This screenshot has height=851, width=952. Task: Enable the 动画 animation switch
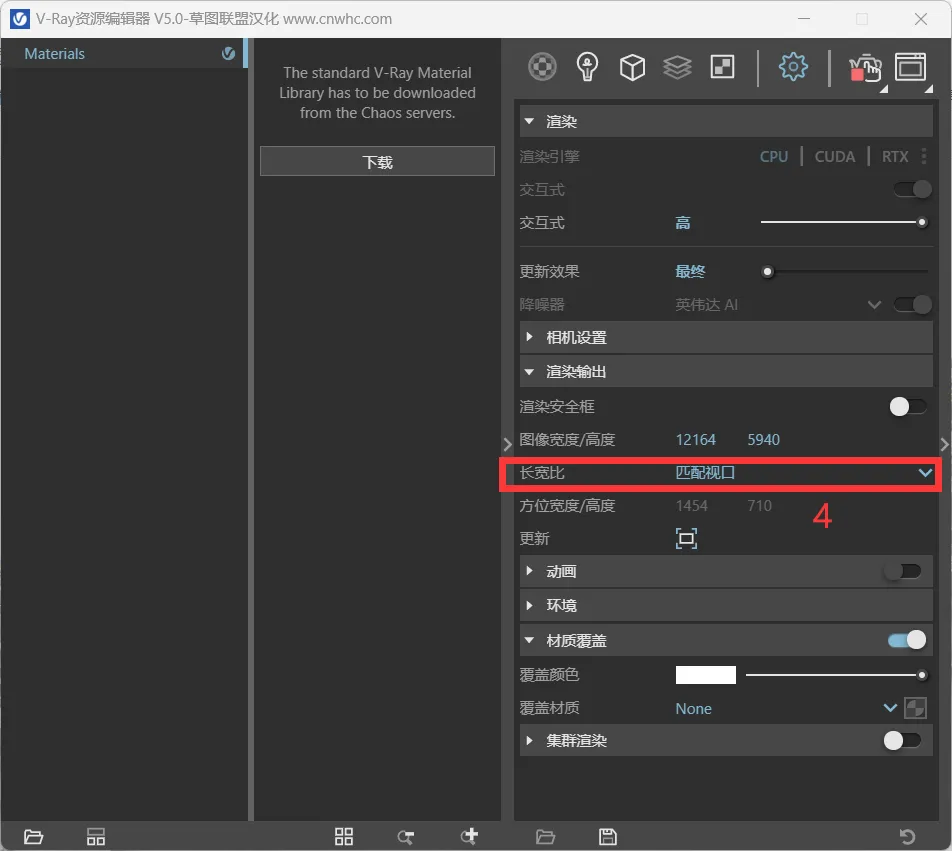tap(902, 571)
